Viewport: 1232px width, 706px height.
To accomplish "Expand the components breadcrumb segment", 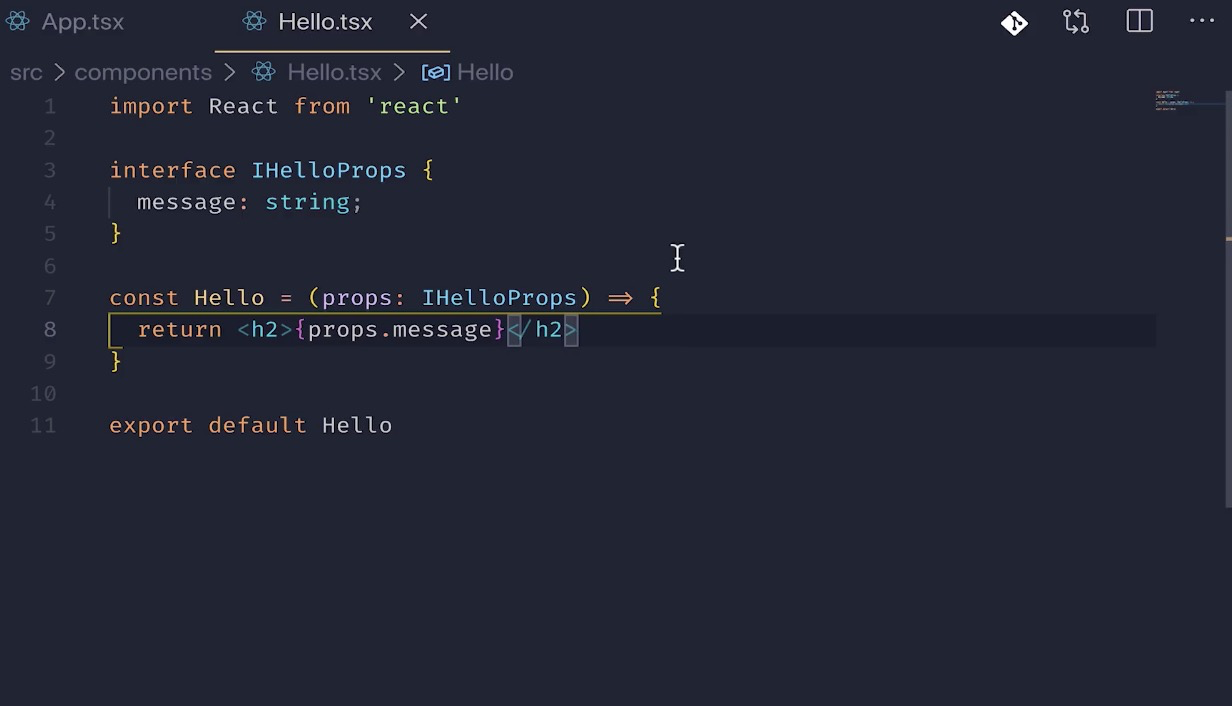I will (x=143, y=72).
